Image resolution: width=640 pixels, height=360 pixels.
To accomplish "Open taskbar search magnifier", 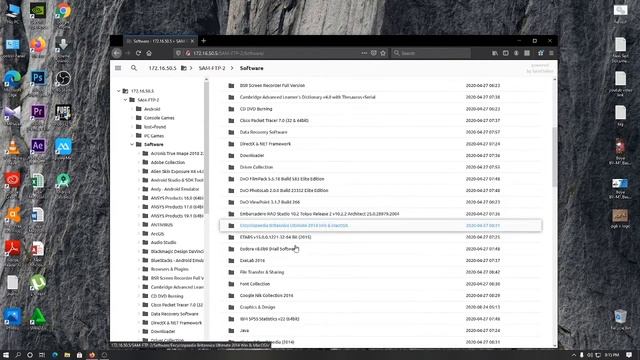I will (x=18, y=355).
